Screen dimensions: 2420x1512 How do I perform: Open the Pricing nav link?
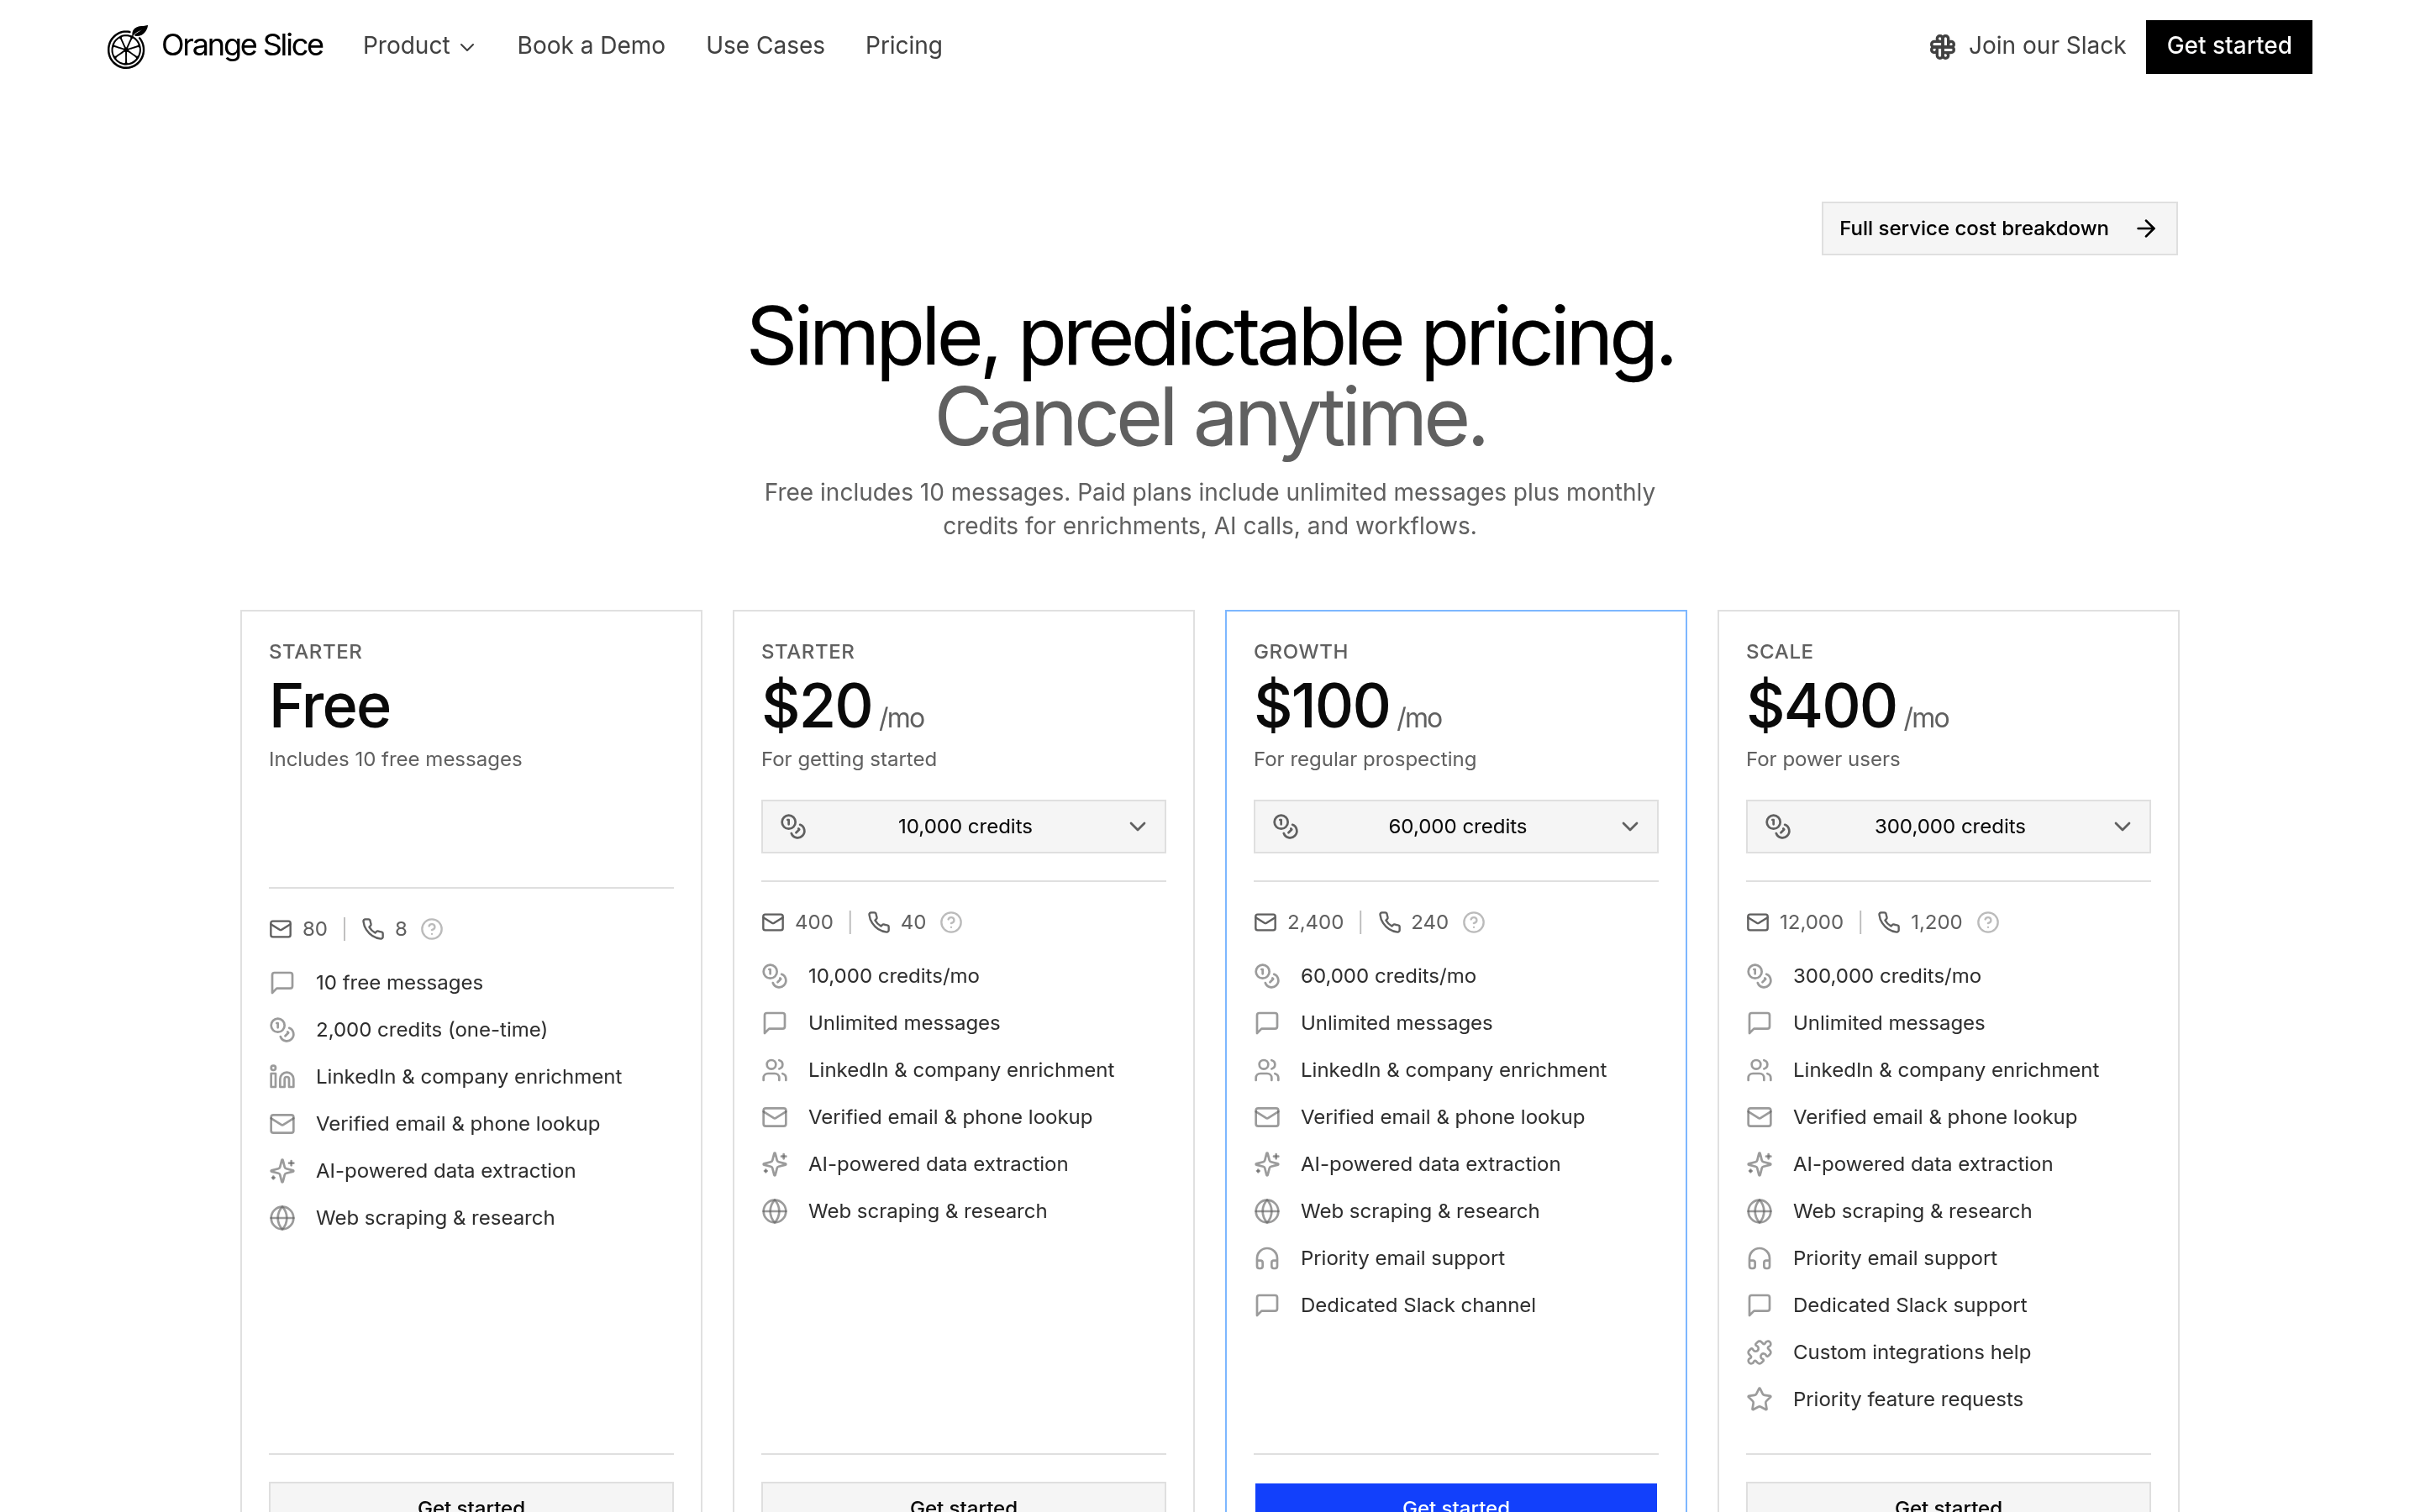903,46
